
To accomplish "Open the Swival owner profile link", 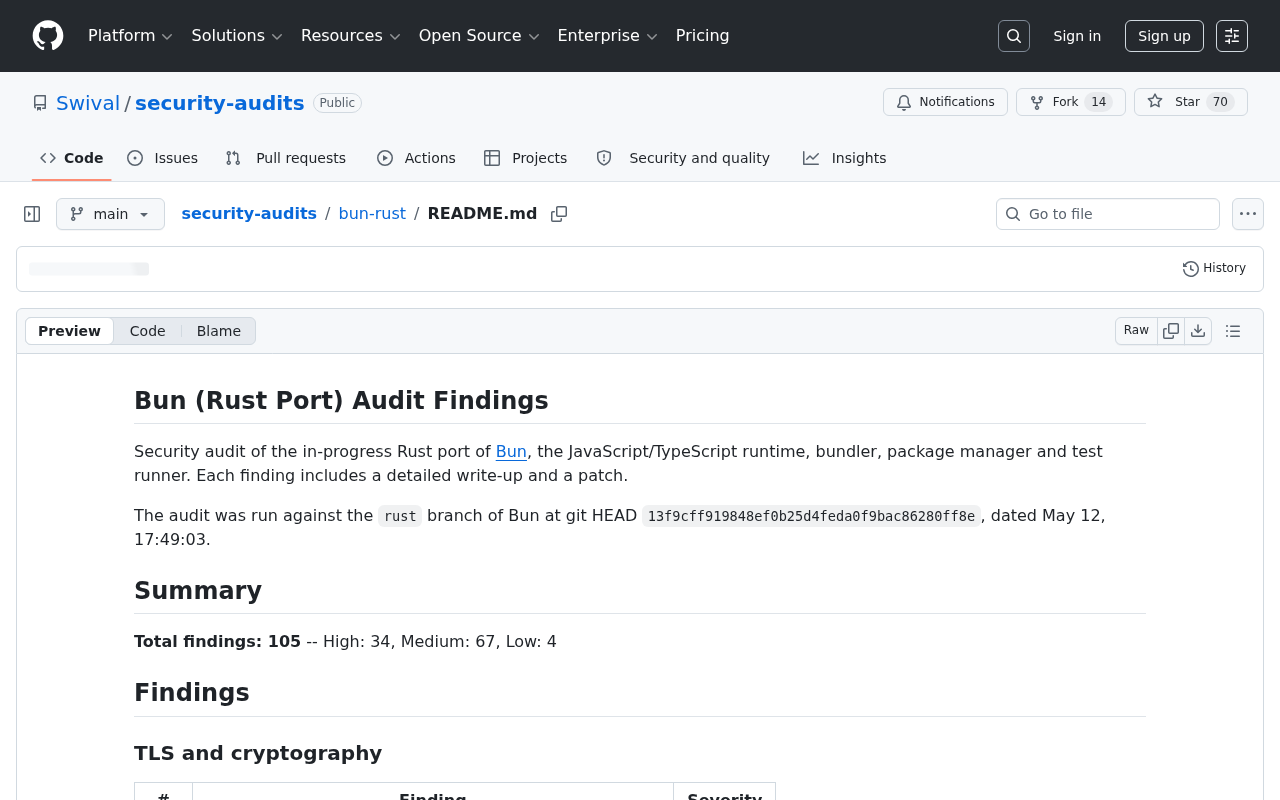I will [88, 103].
